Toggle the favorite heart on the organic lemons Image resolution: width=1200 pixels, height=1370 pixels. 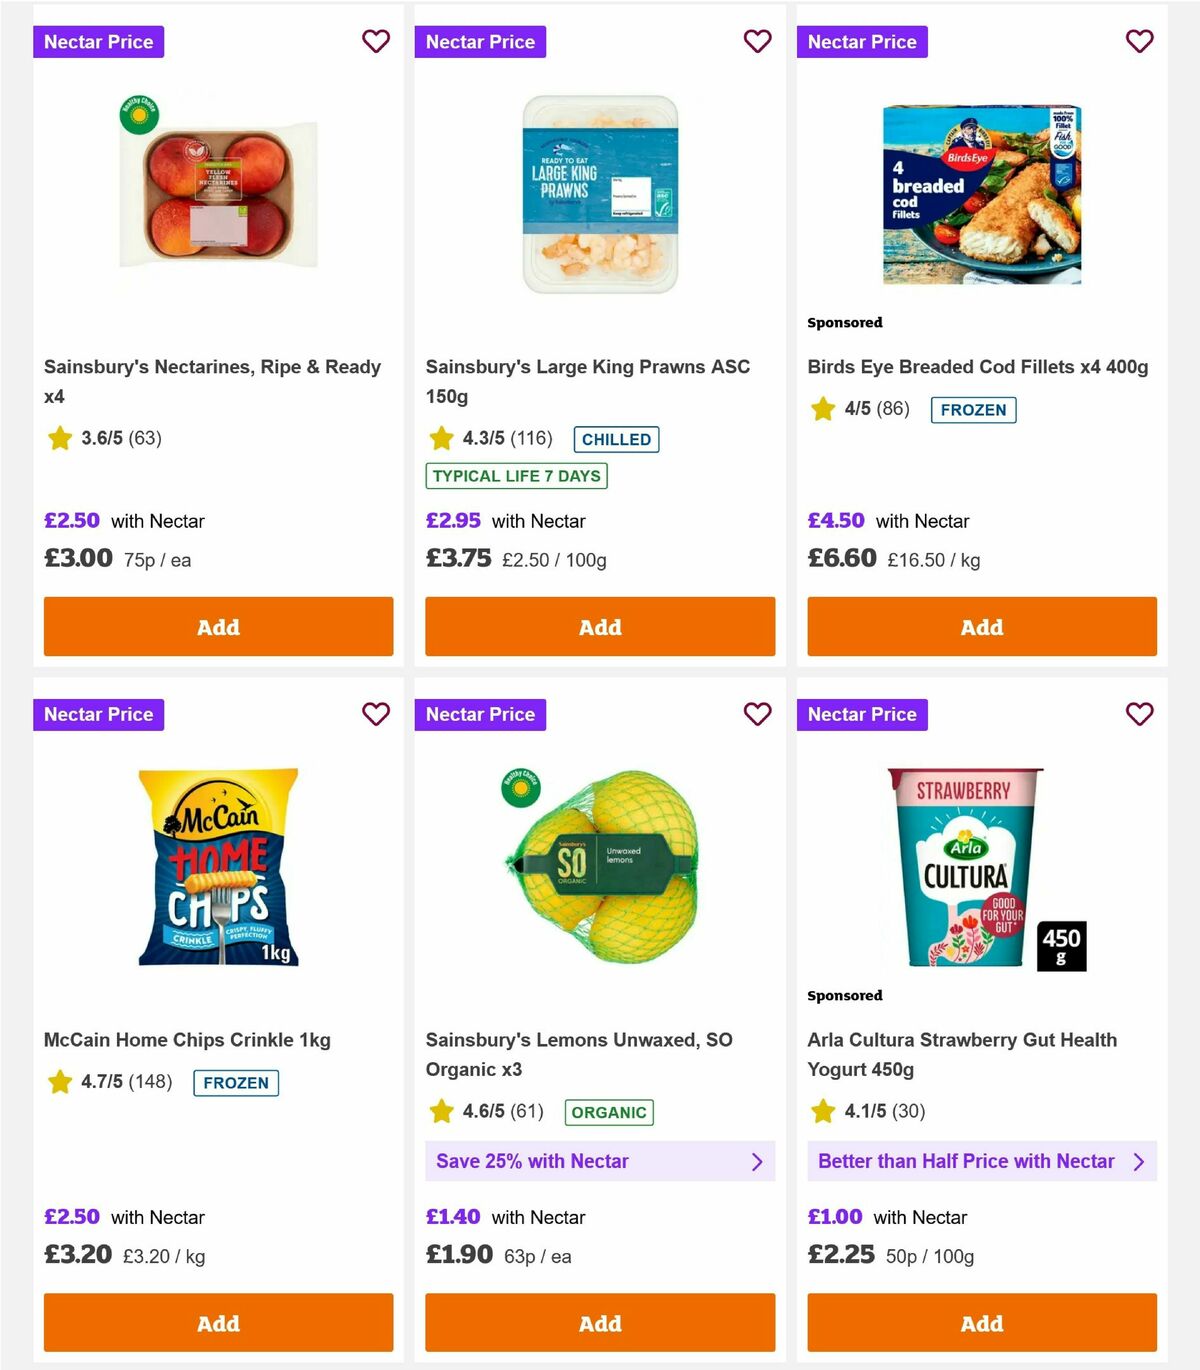pyautogui.click(x=757, y=714)
